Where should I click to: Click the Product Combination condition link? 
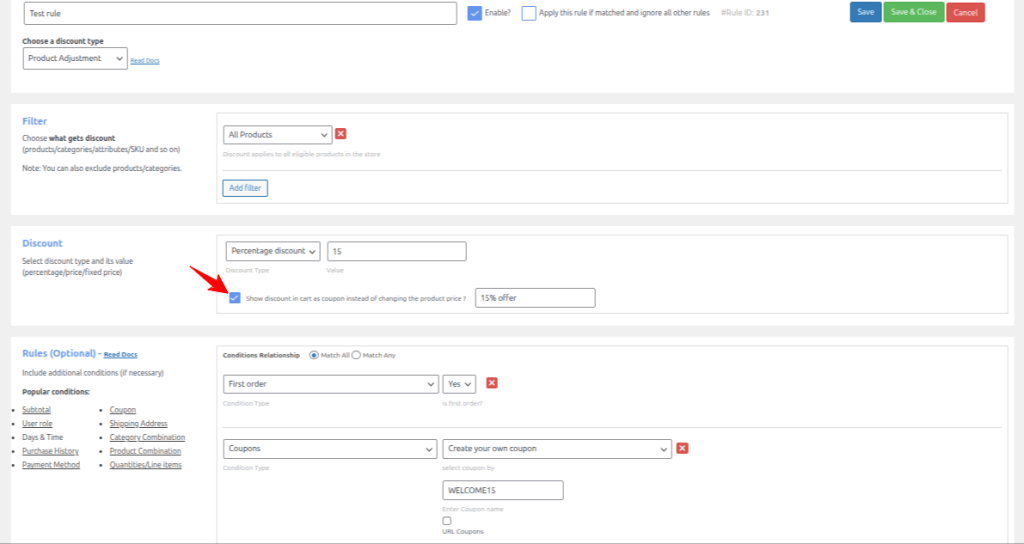[145, 451]
